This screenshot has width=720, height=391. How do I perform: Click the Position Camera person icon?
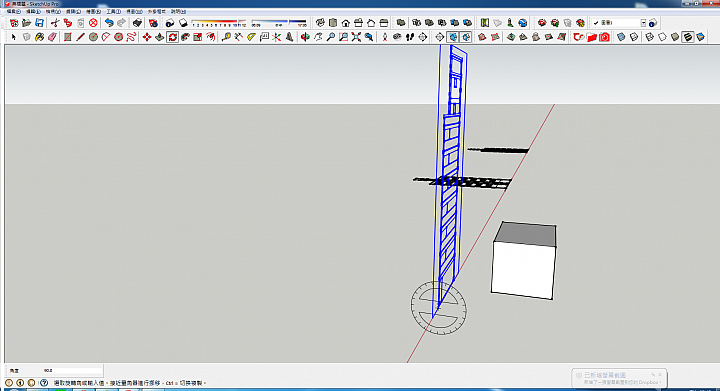385,37
